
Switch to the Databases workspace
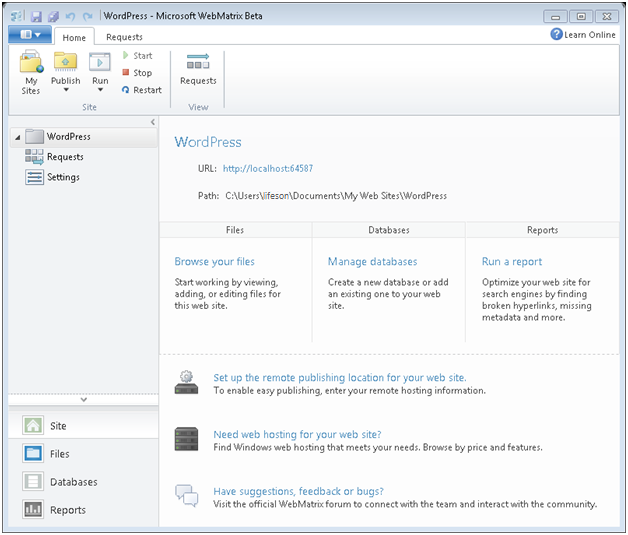tap(83, 482)
